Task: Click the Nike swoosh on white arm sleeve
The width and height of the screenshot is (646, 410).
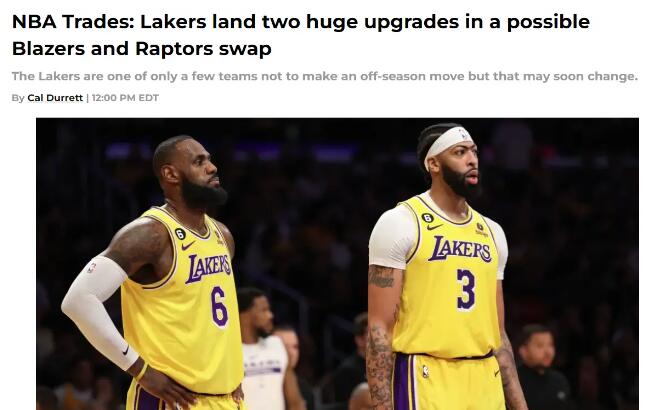Action: 125,351
